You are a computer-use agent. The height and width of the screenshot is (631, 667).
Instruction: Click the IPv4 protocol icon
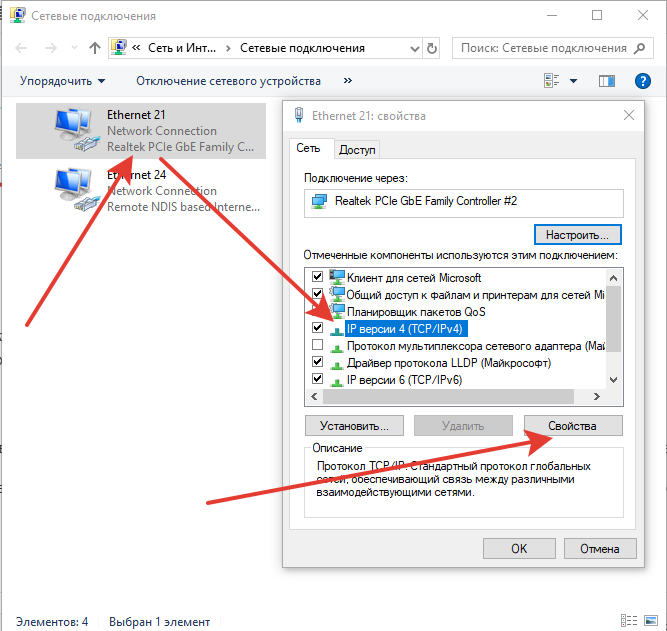click(337, 331)
